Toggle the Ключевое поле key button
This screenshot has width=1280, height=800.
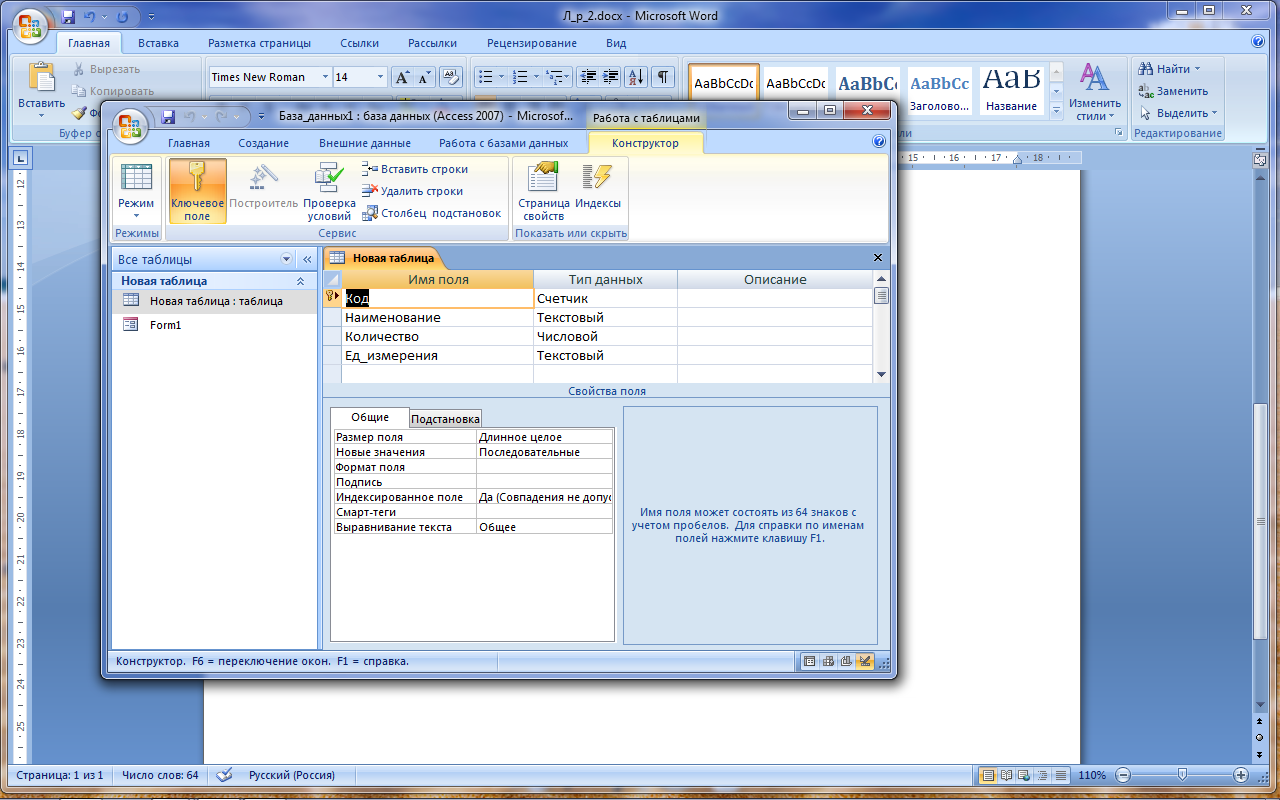(198, 192)
